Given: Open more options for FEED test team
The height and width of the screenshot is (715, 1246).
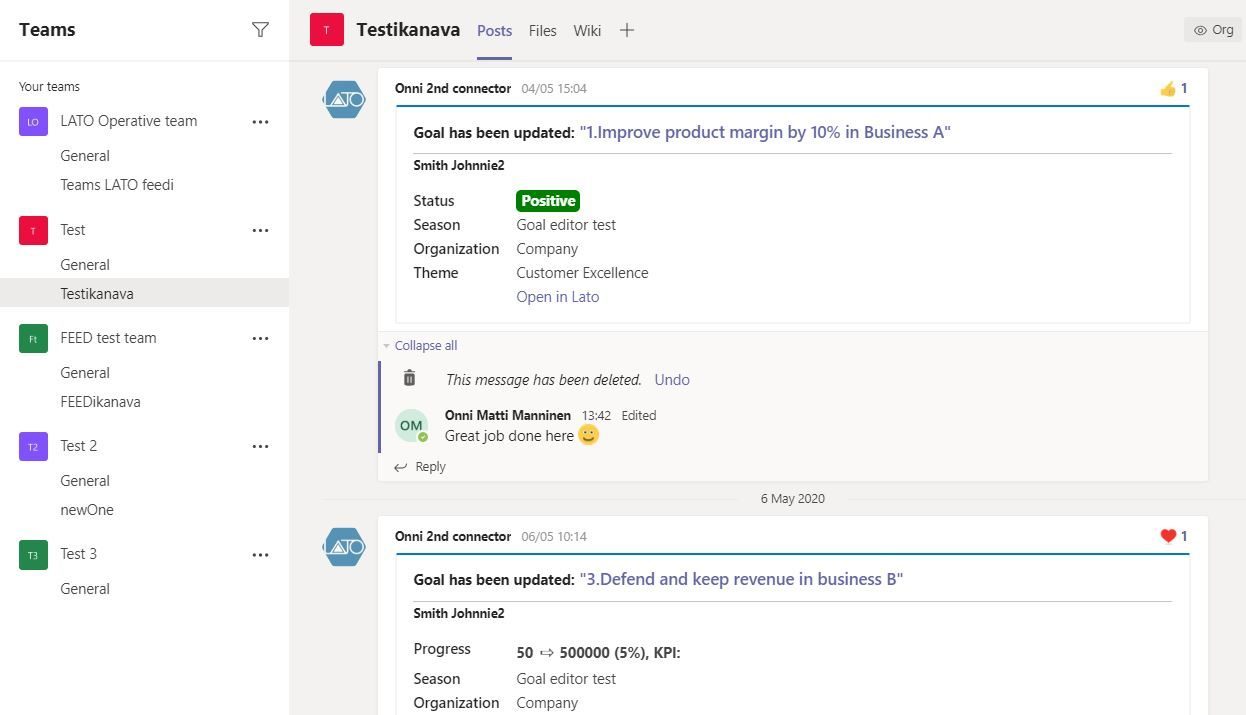Looking at the screenshot, I should [260, 339].
